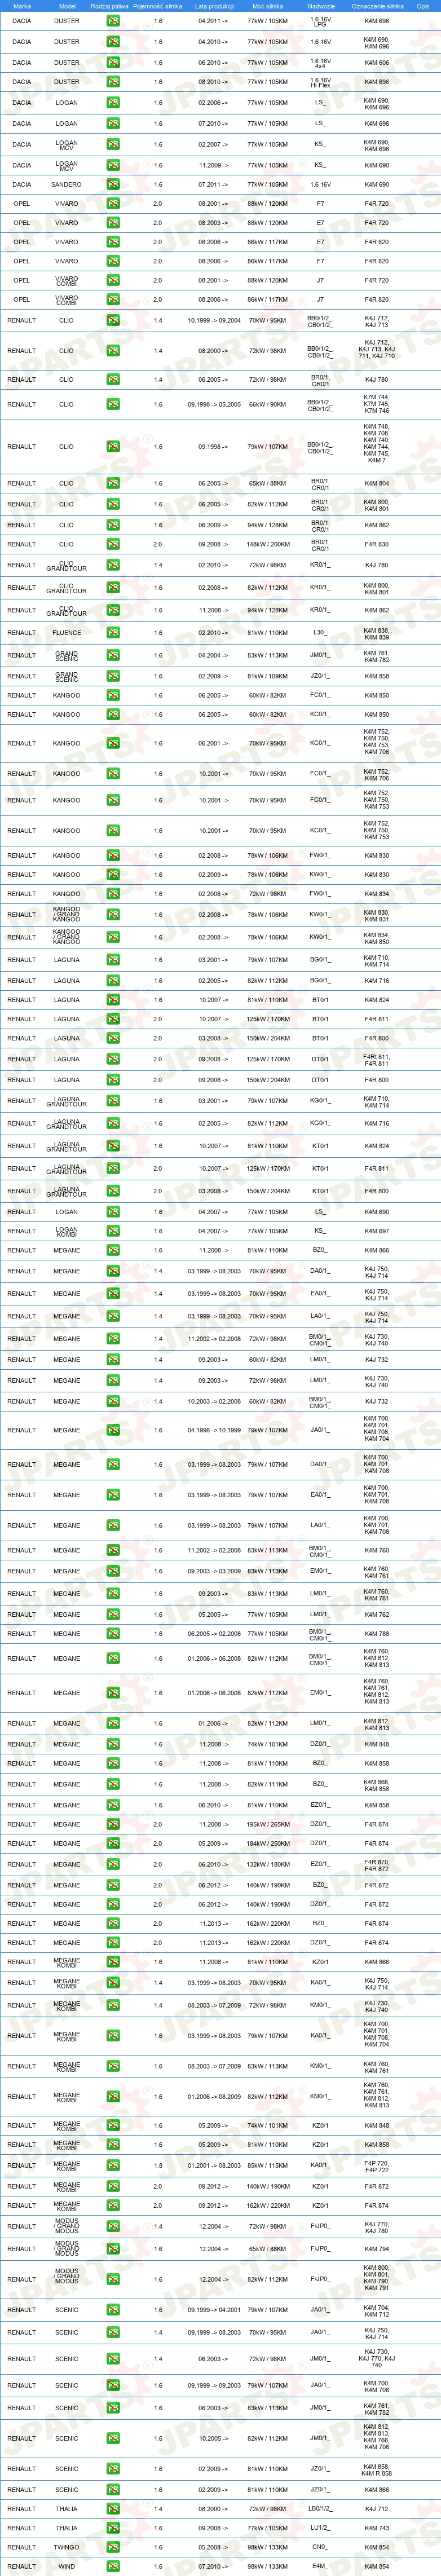The height and width of the screenshot is (2576, 441).
Task: Click fuel icon in Thalia 1.4 row
Action: coord(113,2509)
